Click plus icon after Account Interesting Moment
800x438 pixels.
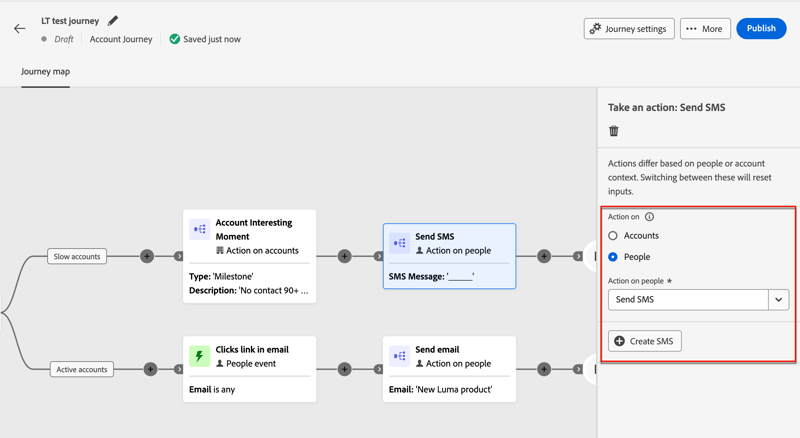(x=344, y=257)
